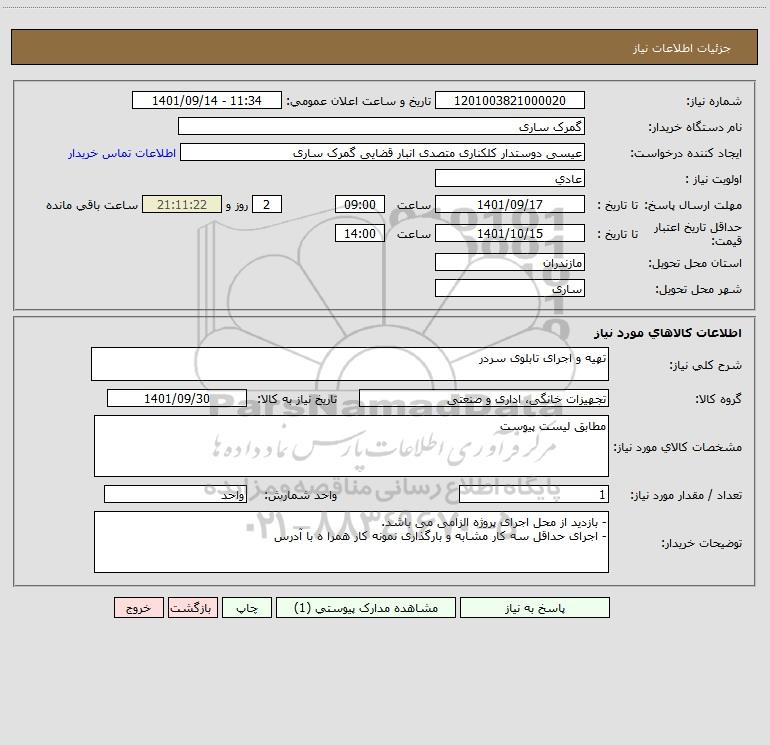Click the بازگشت back button
The height and width of the screenshot is (745, 770).
click(x=192, y=608)
